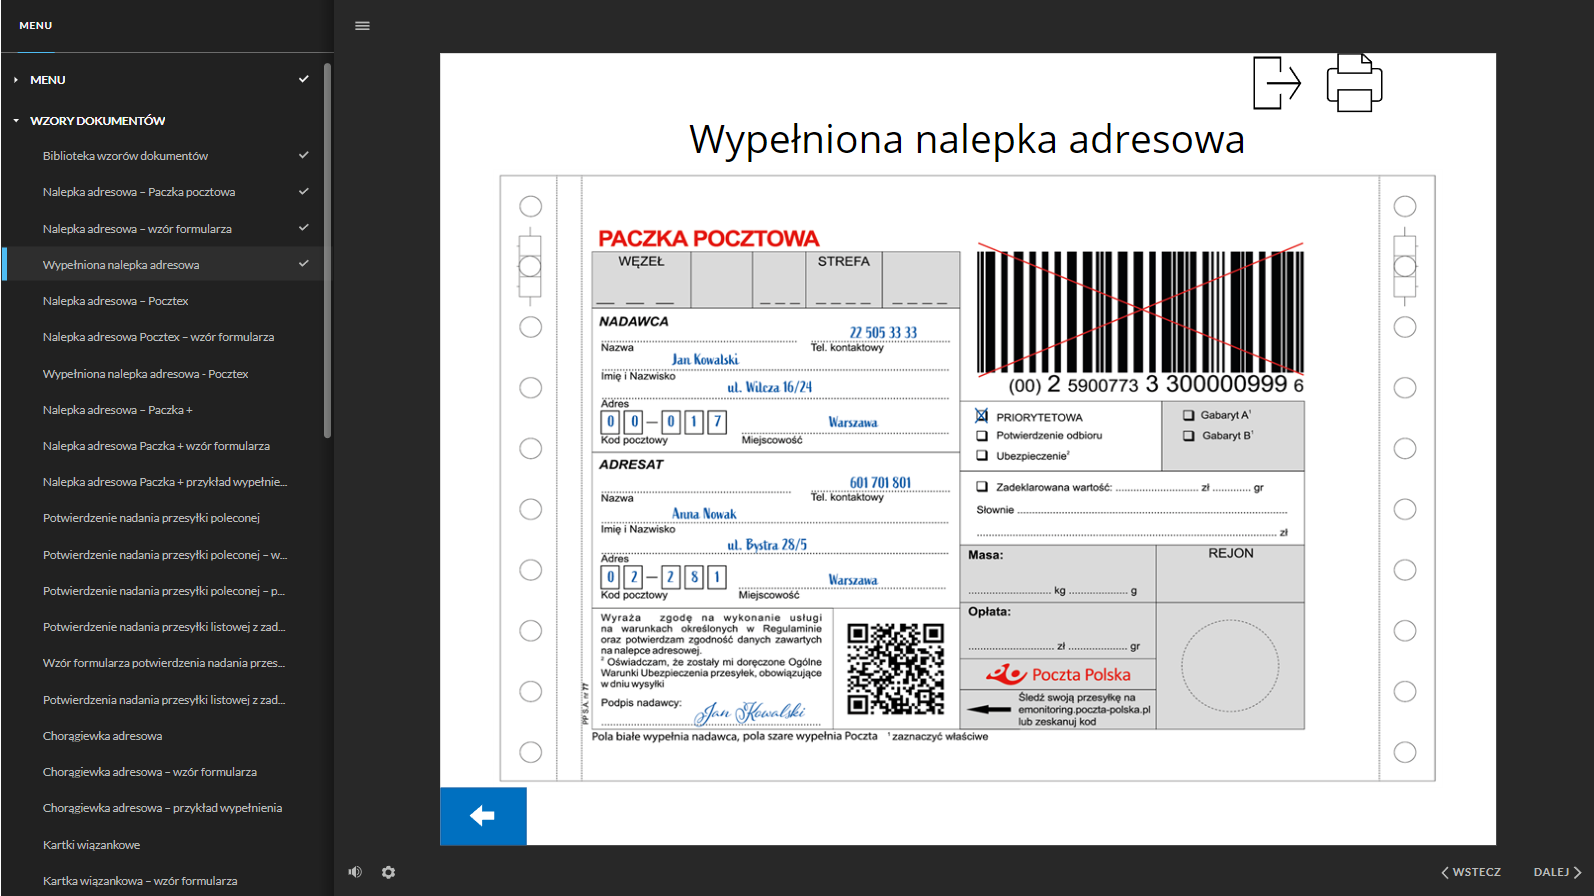Open Nalepka adresowa – Pocztex
The height and width of the screenshot is (896, 1594).
(x=115, y=301)
